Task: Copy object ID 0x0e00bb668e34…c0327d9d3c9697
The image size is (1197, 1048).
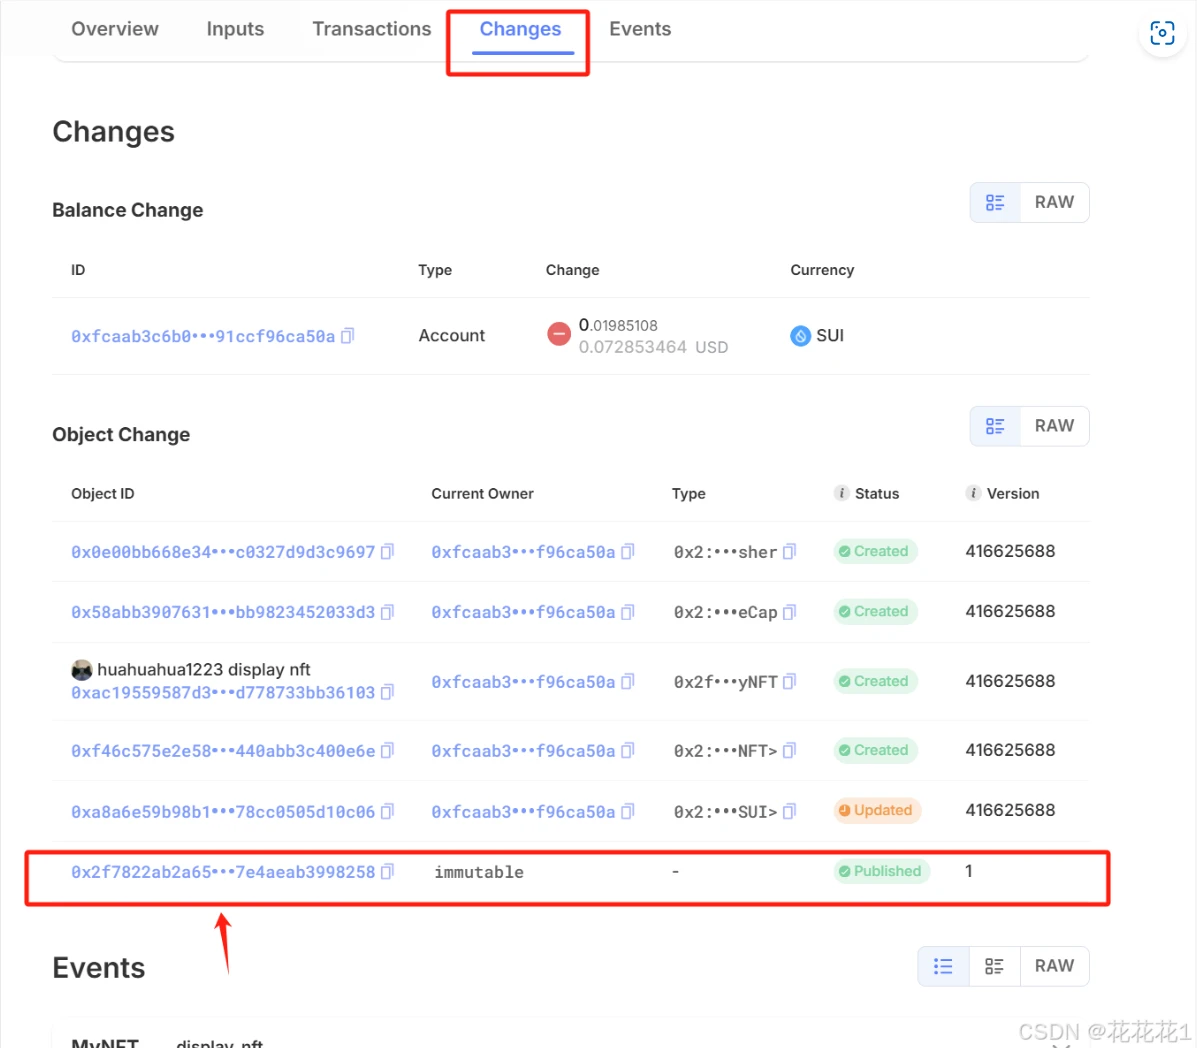Action: pyautogui.click(x=388, y=551)
